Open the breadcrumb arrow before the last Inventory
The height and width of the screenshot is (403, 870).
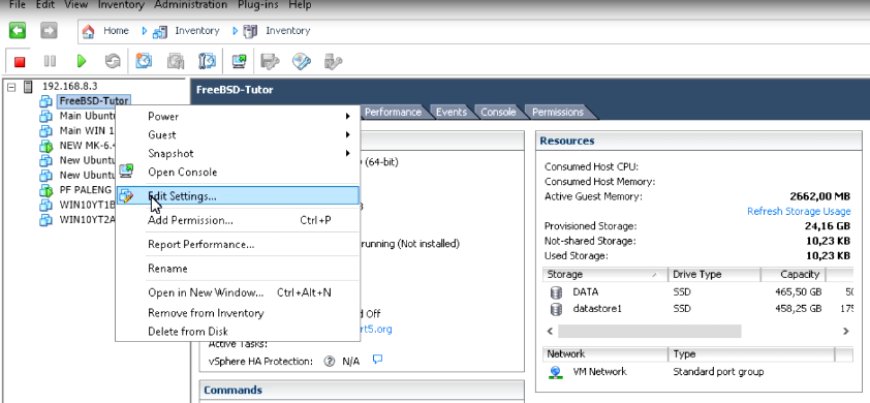pyautogui.click(x=235, y=31)
